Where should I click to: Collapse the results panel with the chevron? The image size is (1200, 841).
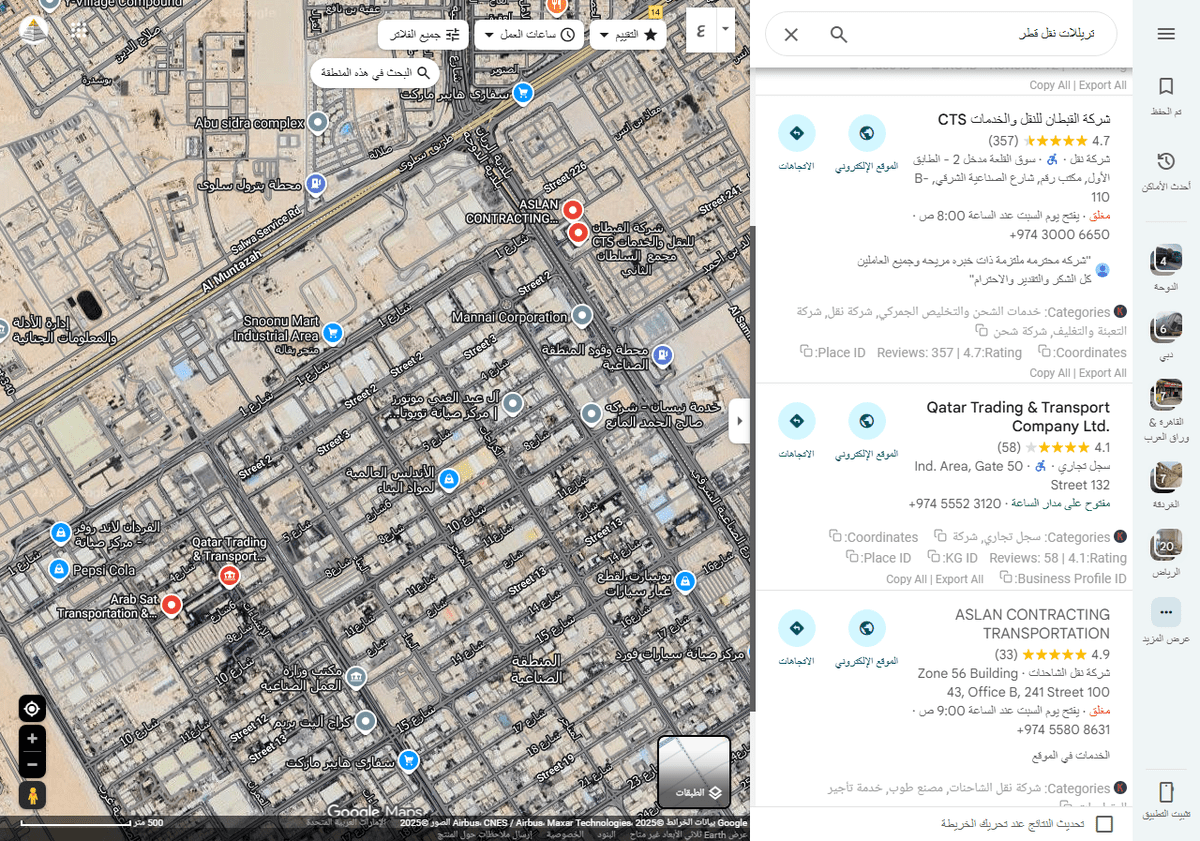point(740,421)
